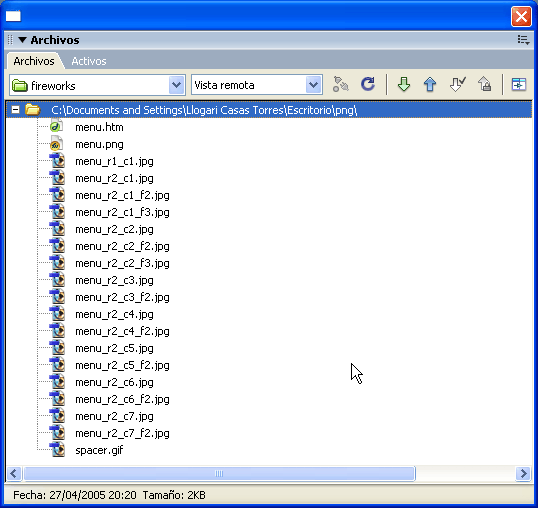Collapse the Archivos panel disclosure triangle

click(22, 40)
